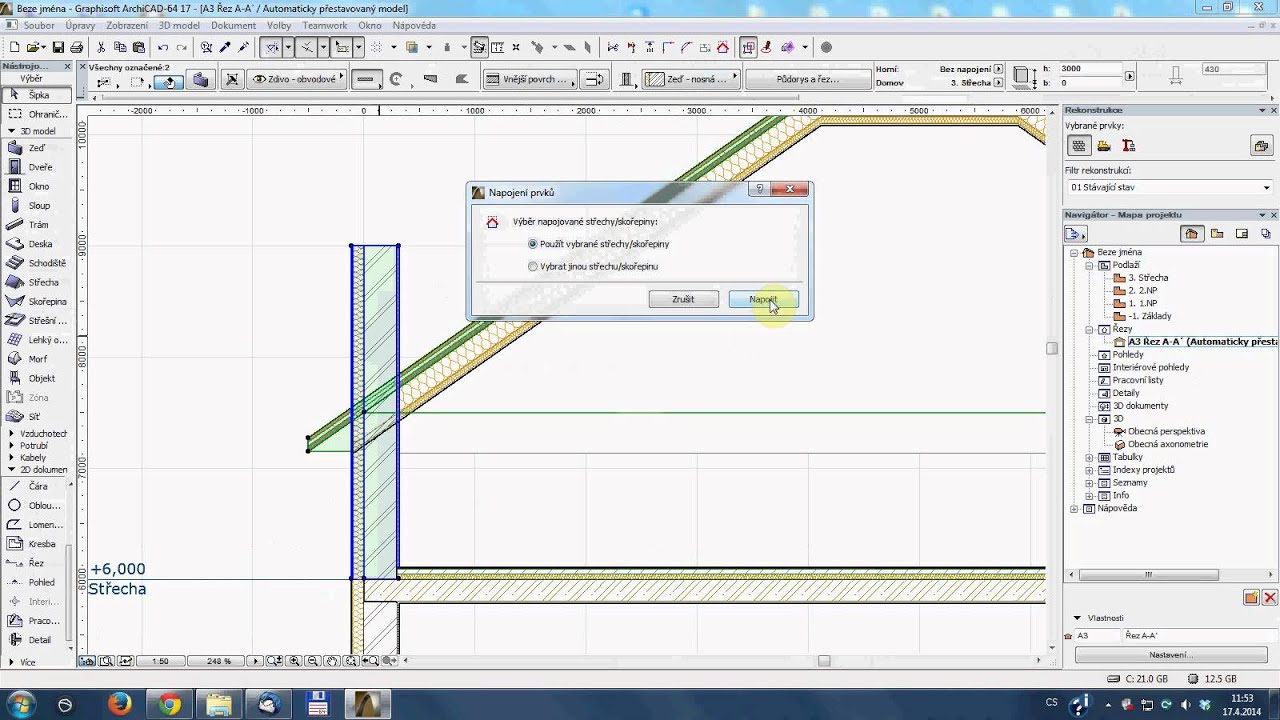Select '-1. Základy' story in Navigator

point(1150,316)
